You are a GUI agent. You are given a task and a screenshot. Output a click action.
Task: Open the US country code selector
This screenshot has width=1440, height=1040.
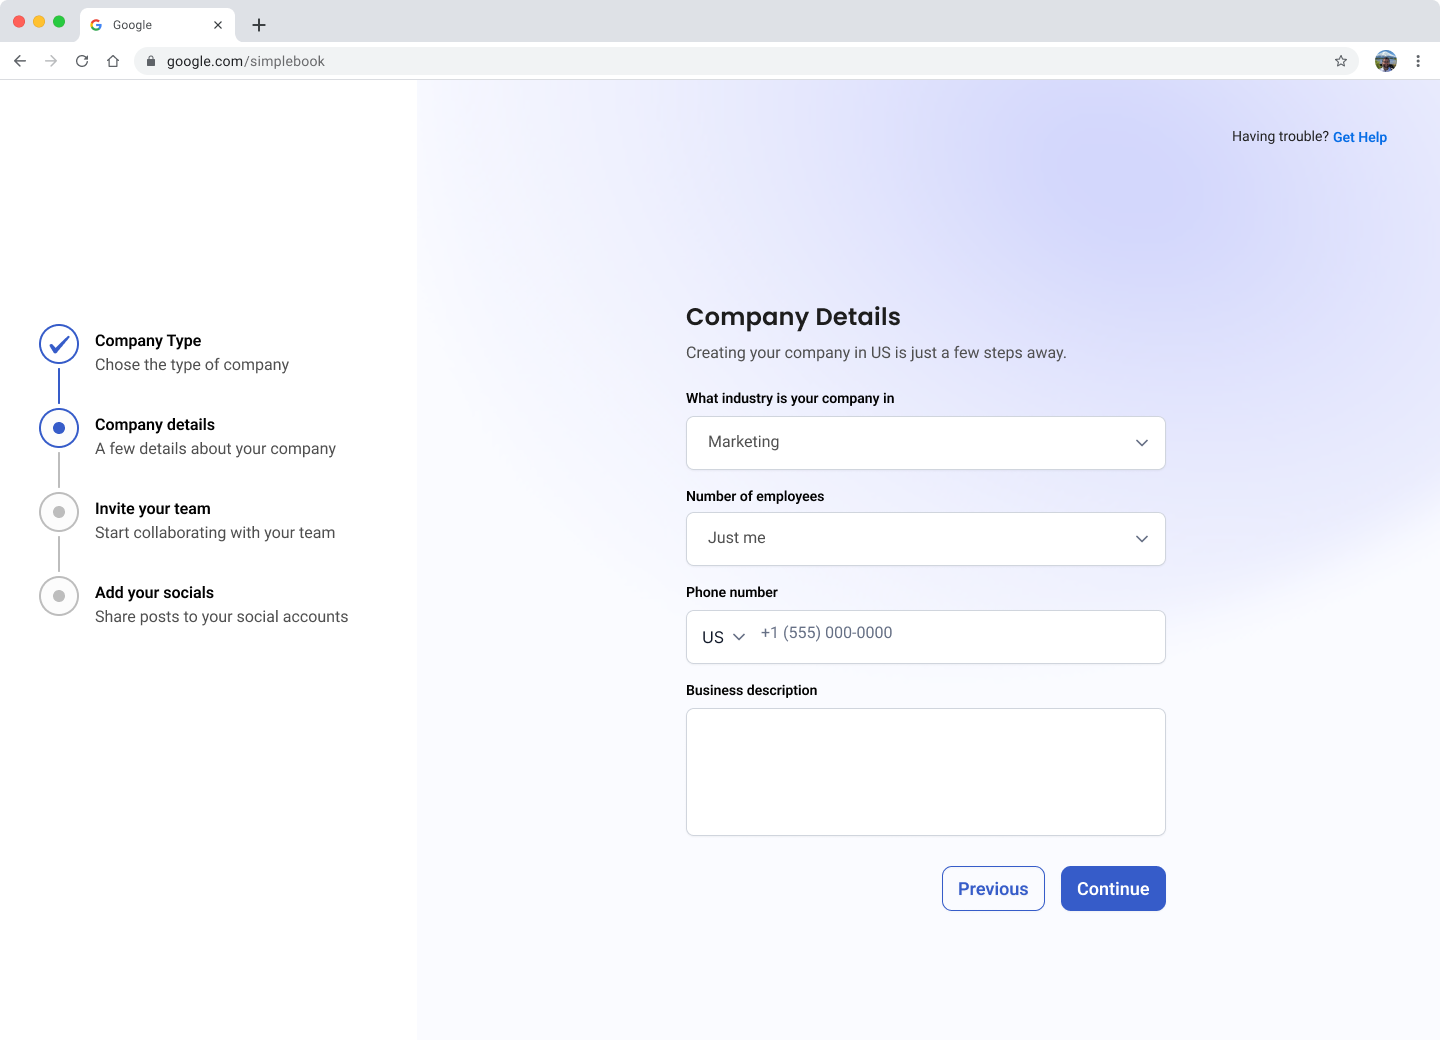tap(724, 637)
